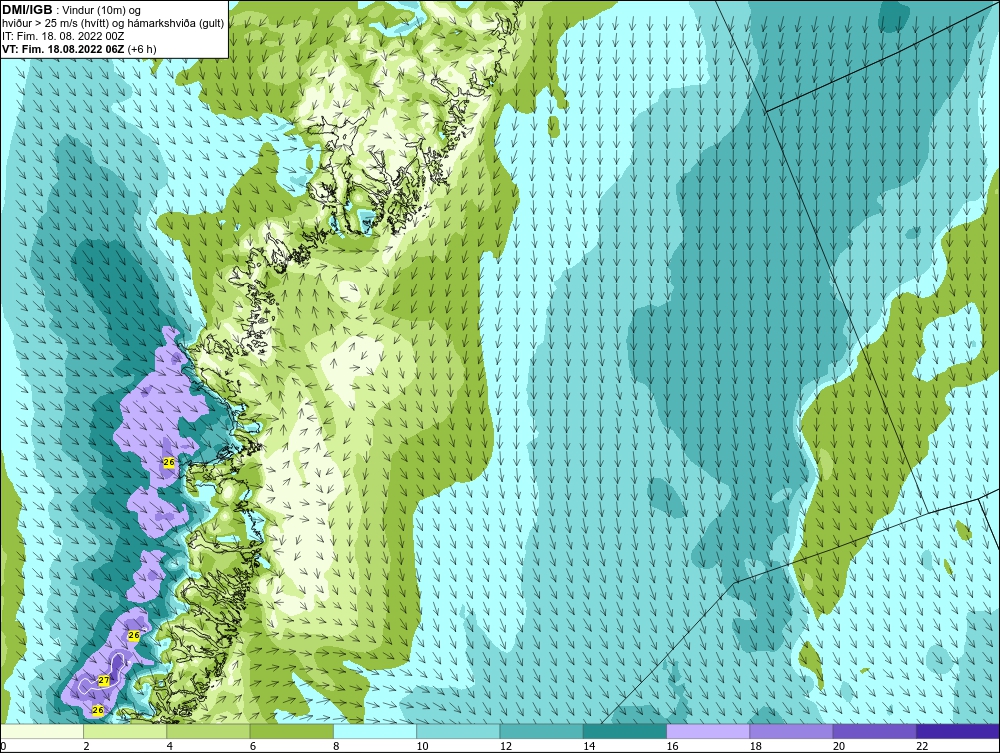Screen dimensions: 1000x753
Task: Select the pale cyan 8–10 m/s legend swatch
Action: tap(375, 731)
